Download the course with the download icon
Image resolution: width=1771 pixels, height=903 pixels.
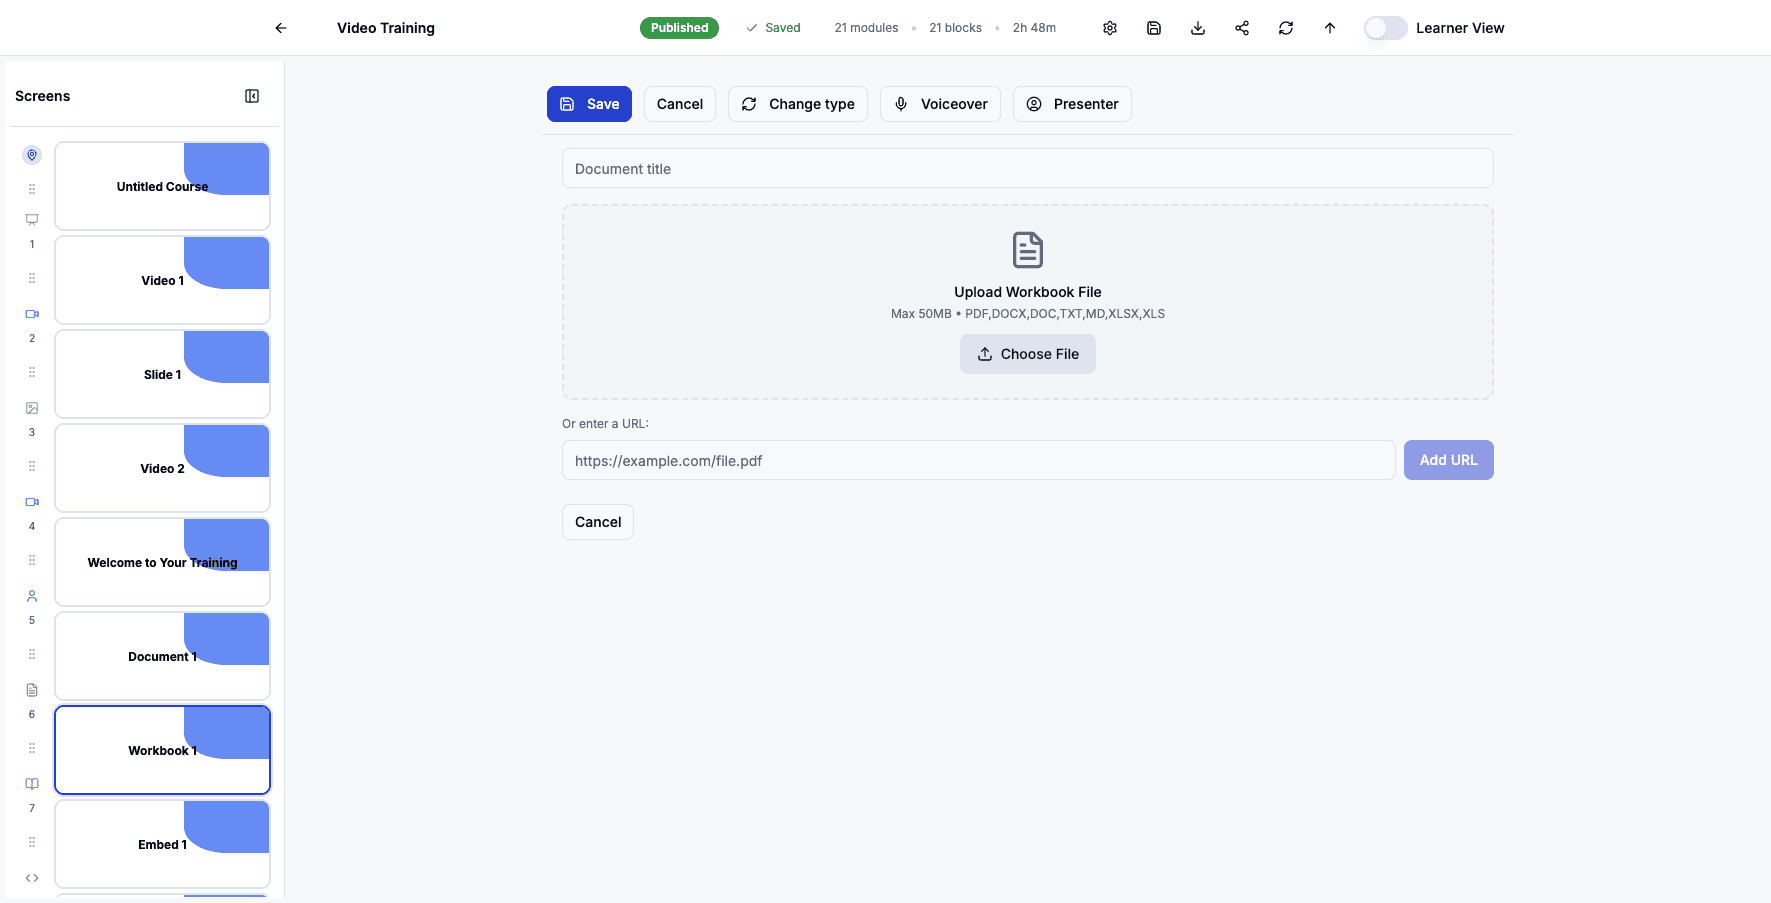1197,27
